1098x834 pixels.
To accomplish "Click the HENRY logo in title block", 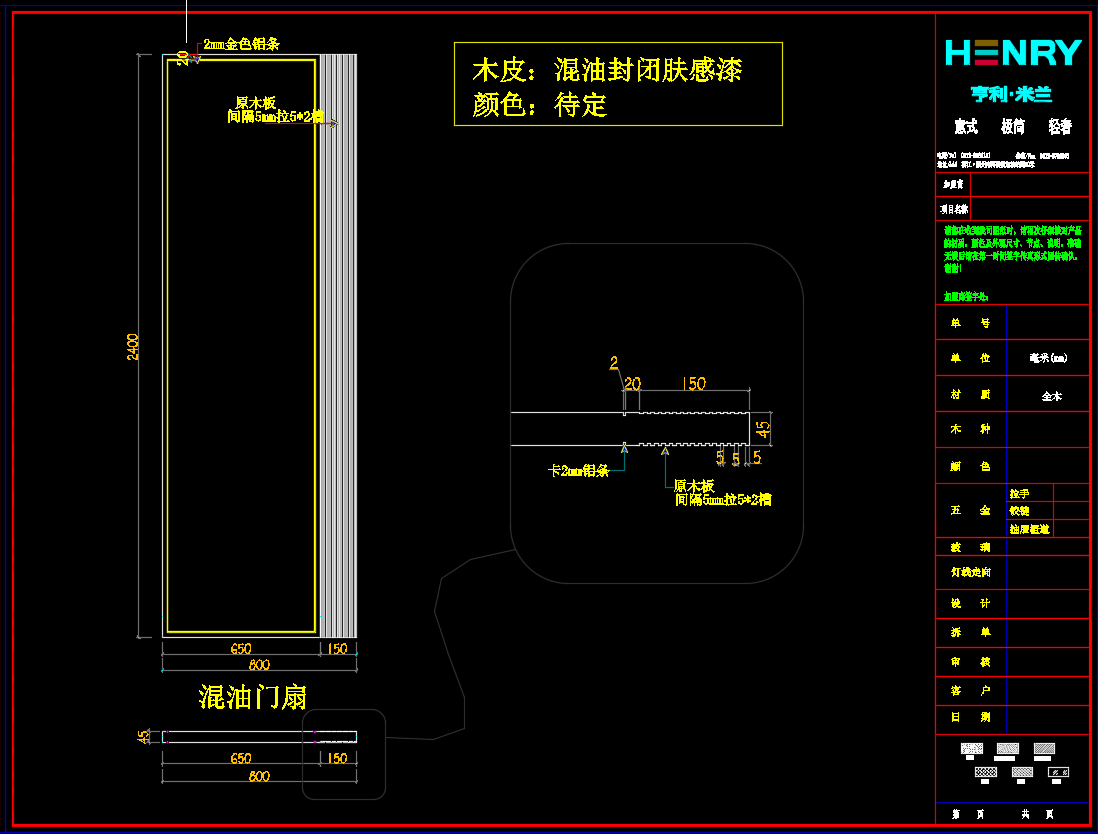I will (x=1012, y=53).
